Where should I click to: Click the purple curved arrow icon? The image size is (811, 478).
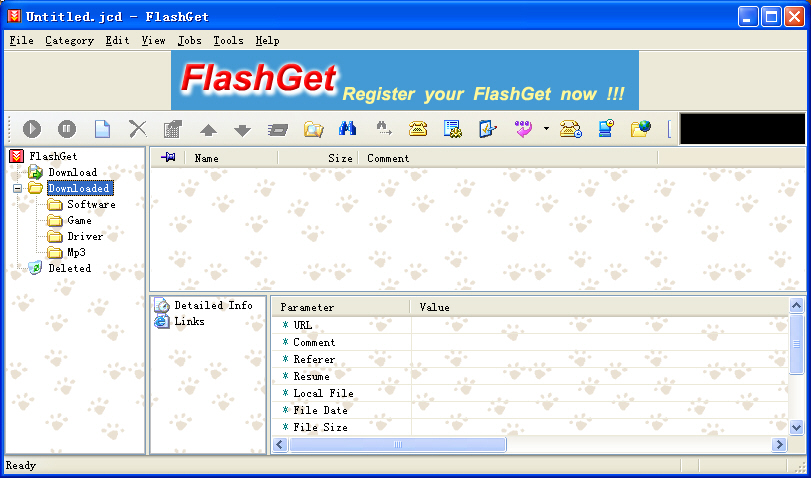(x=523, y=128)
